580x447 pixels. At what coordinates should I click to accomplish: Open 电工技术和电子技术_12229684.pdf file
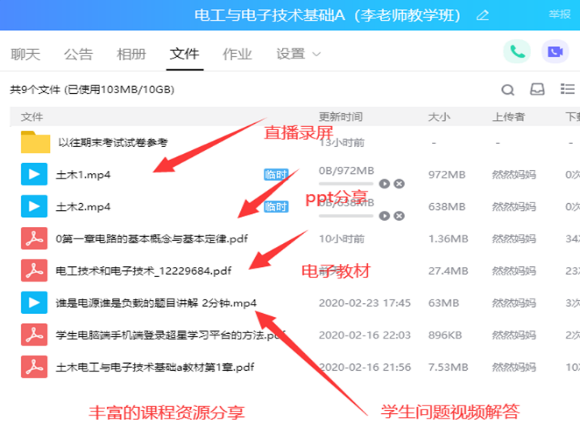pyautogui.click(x=144, y=271)
